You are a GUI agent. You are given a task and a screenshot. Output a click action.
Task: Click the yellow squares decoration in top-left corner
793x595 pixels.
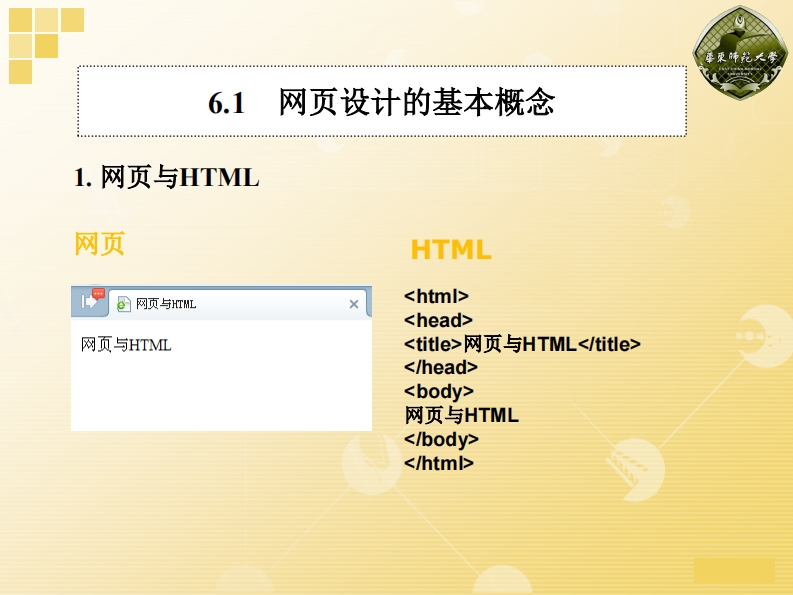[45, 45]
